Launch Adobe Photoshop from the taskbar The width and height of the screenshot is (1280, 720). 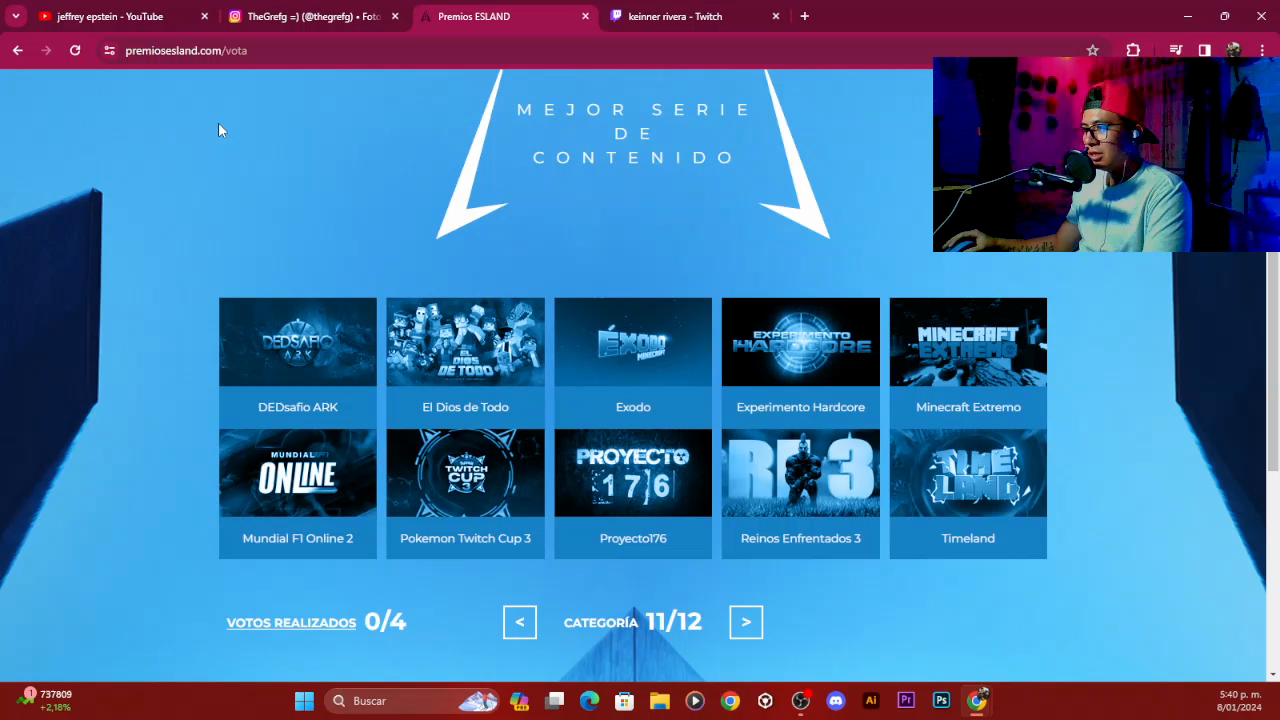click(941, 701)
